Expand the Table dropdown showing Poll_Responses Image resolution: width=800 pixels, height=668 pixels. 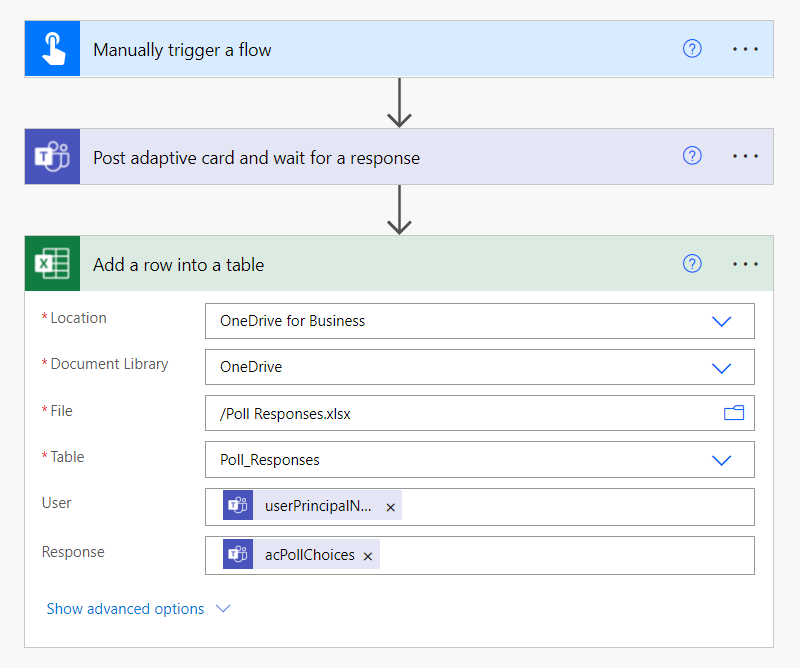[x=721, y=460]
